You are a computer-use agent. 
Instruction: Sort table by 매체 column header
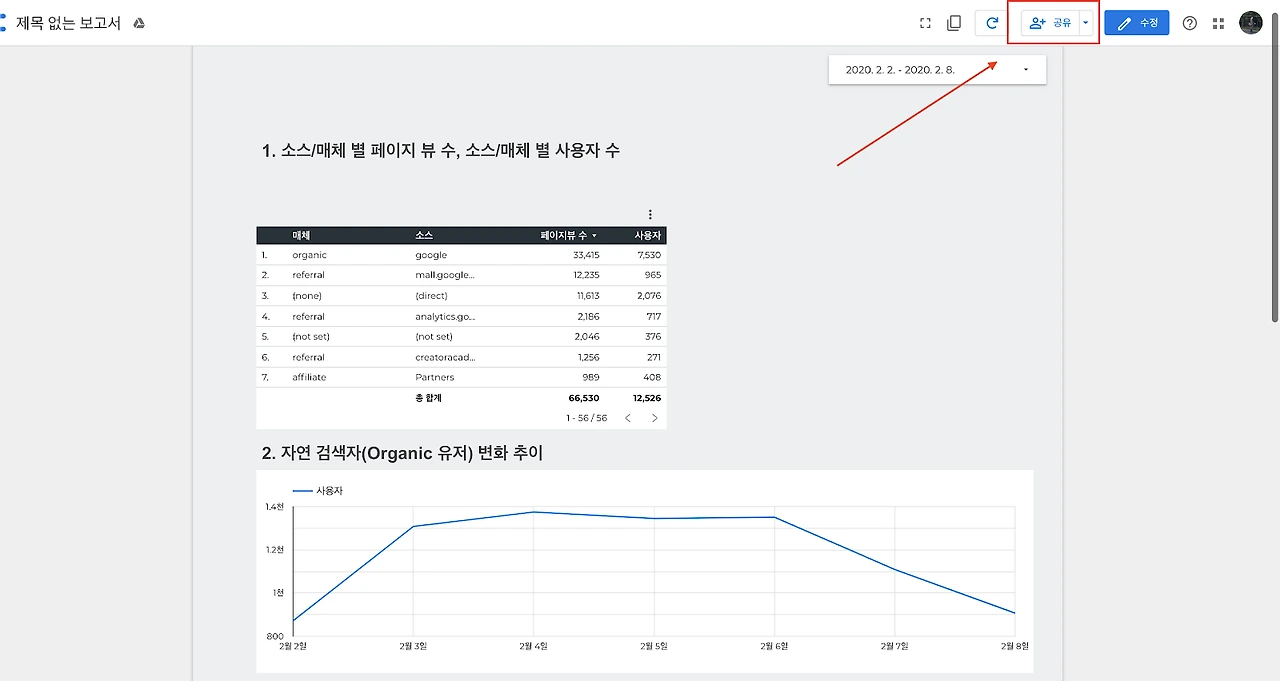point(301,235)
